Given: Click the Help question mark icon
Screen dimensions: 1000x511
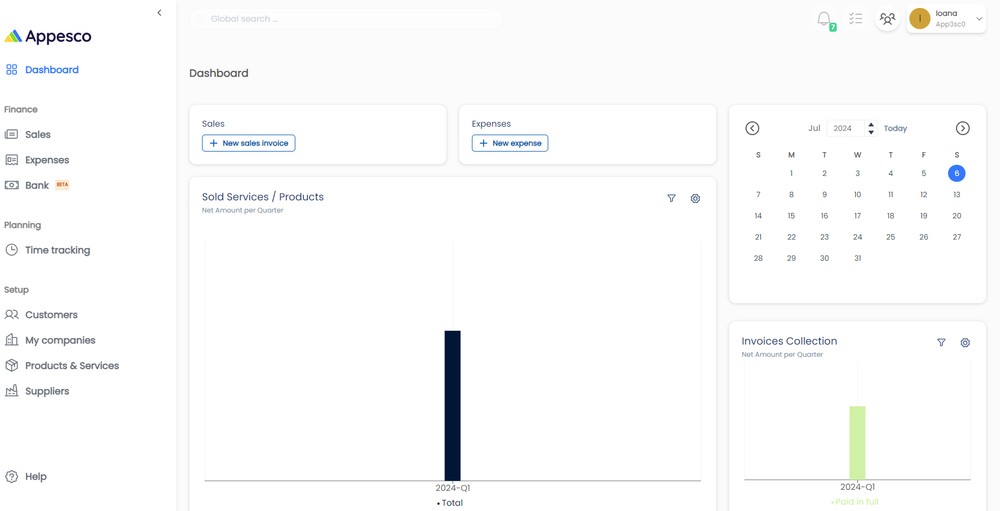Looking at the screenshot, I should tap(11, 477).
